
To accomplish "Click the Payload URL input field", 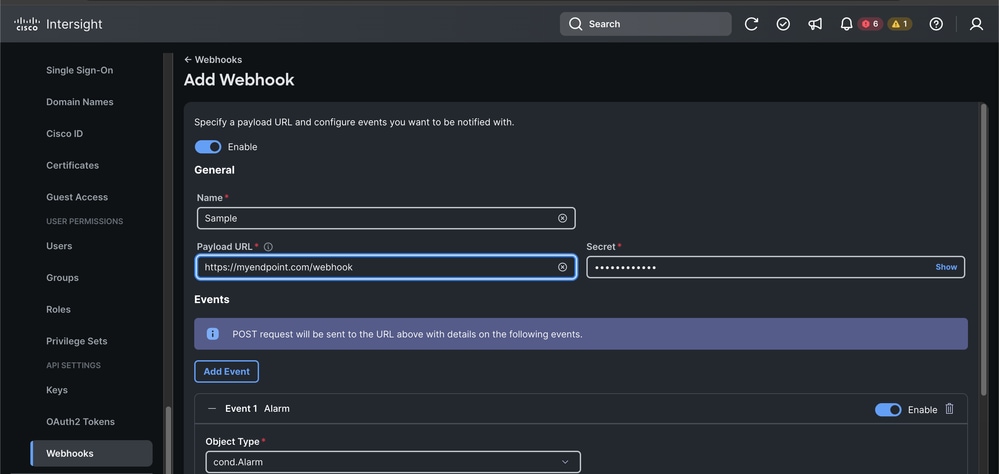I will 386,267.
